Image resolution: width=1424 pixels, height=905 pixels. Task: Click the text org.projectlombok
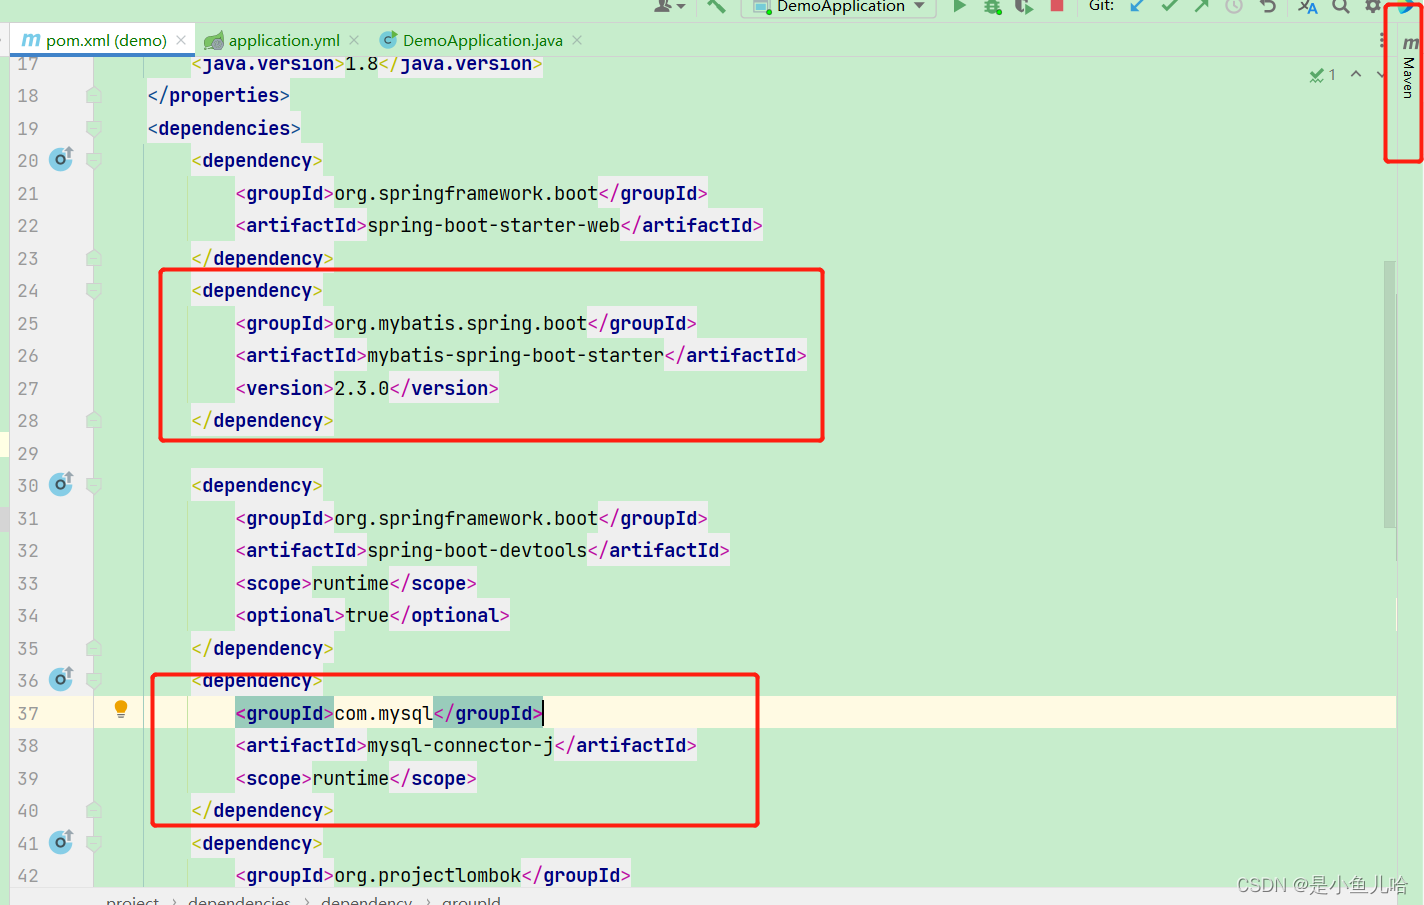tap(428, 875)
